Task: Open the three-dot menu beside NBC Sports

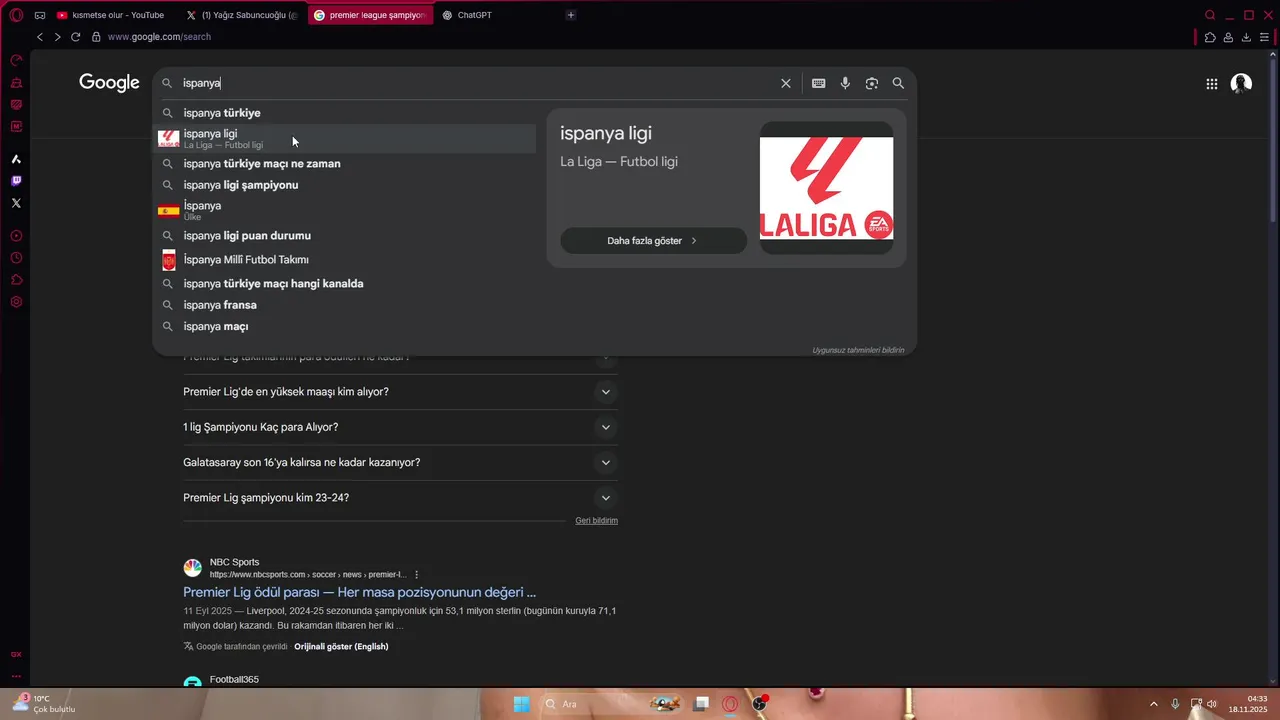Action: point(417,575)
